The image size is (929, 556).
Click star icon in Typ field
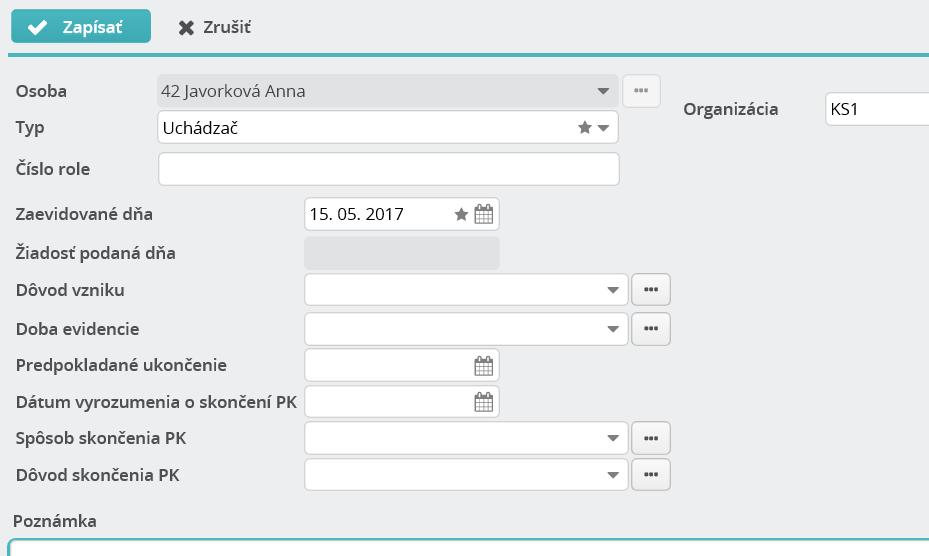585,127
